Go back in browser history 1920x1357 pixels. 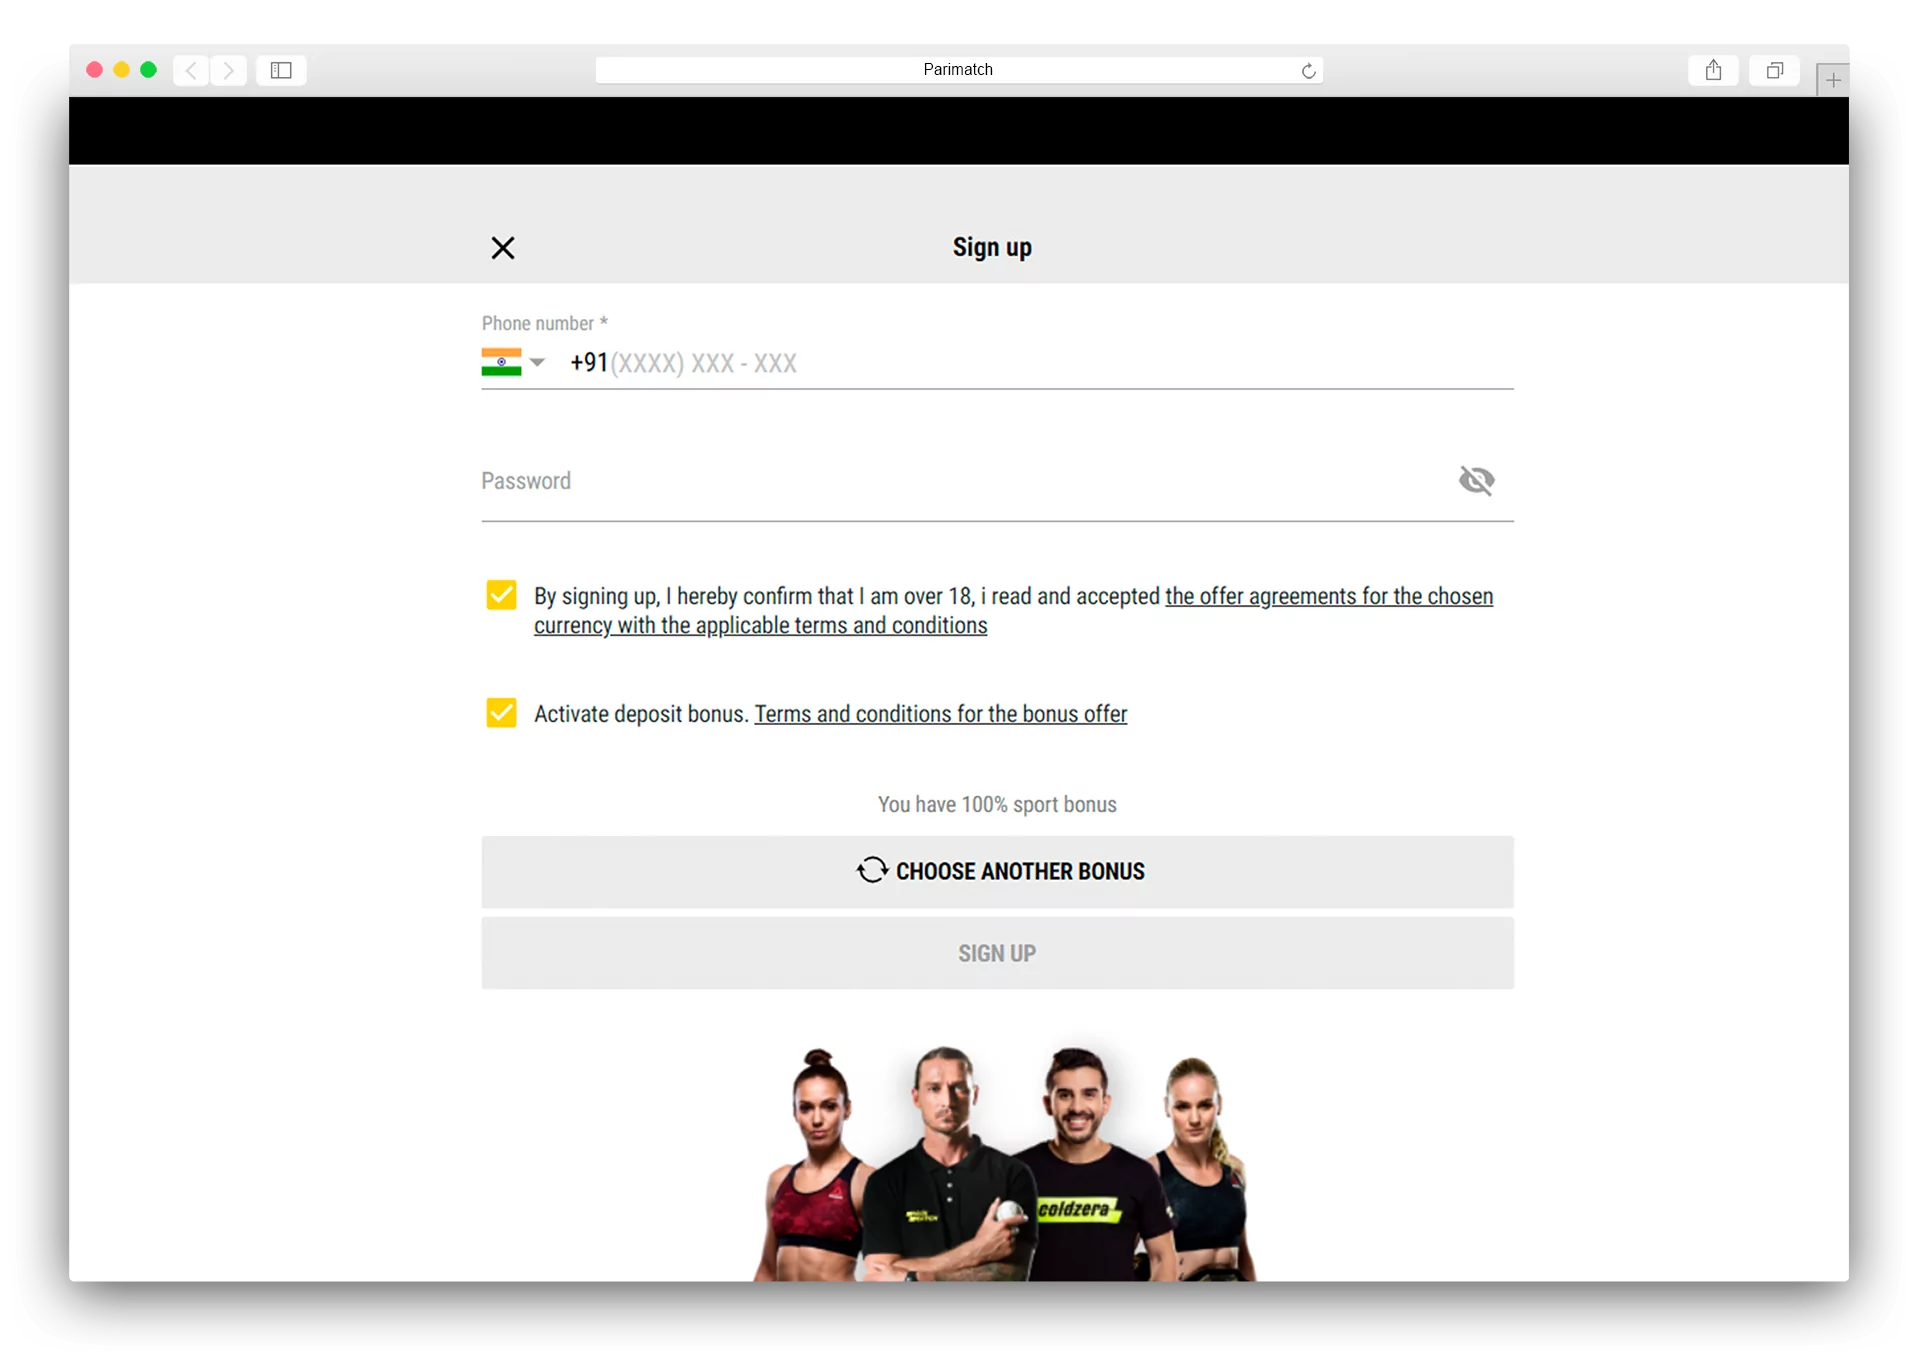tap(191, 70)
